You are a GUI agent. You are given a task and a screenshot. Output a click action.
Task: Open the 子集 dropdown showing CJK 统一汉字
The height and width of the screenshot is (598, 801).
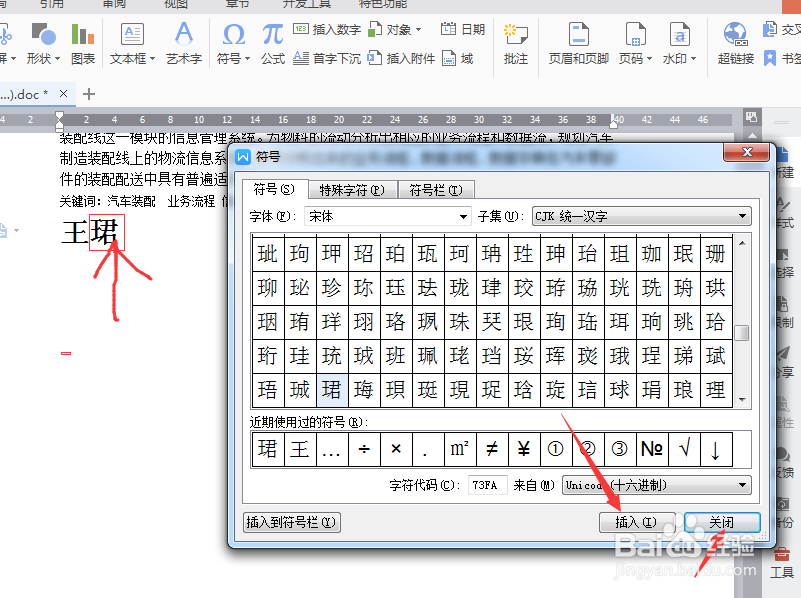pos(742,216)
